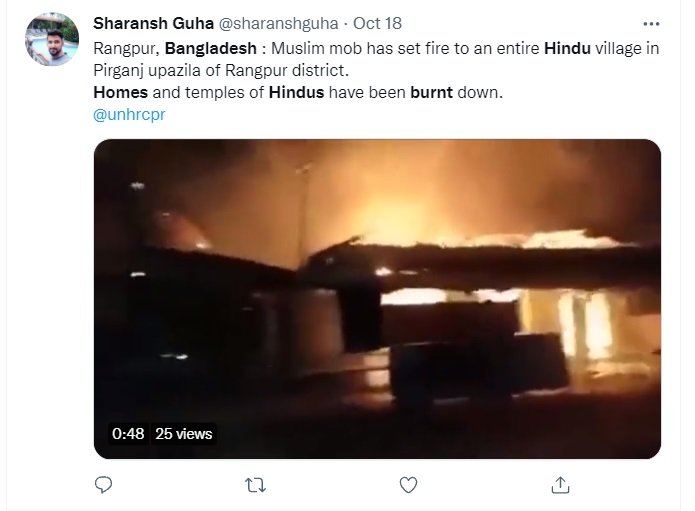
Task: Retweet this post using the arrows icon
Action: pyautogui.click(x=256, y=485)
